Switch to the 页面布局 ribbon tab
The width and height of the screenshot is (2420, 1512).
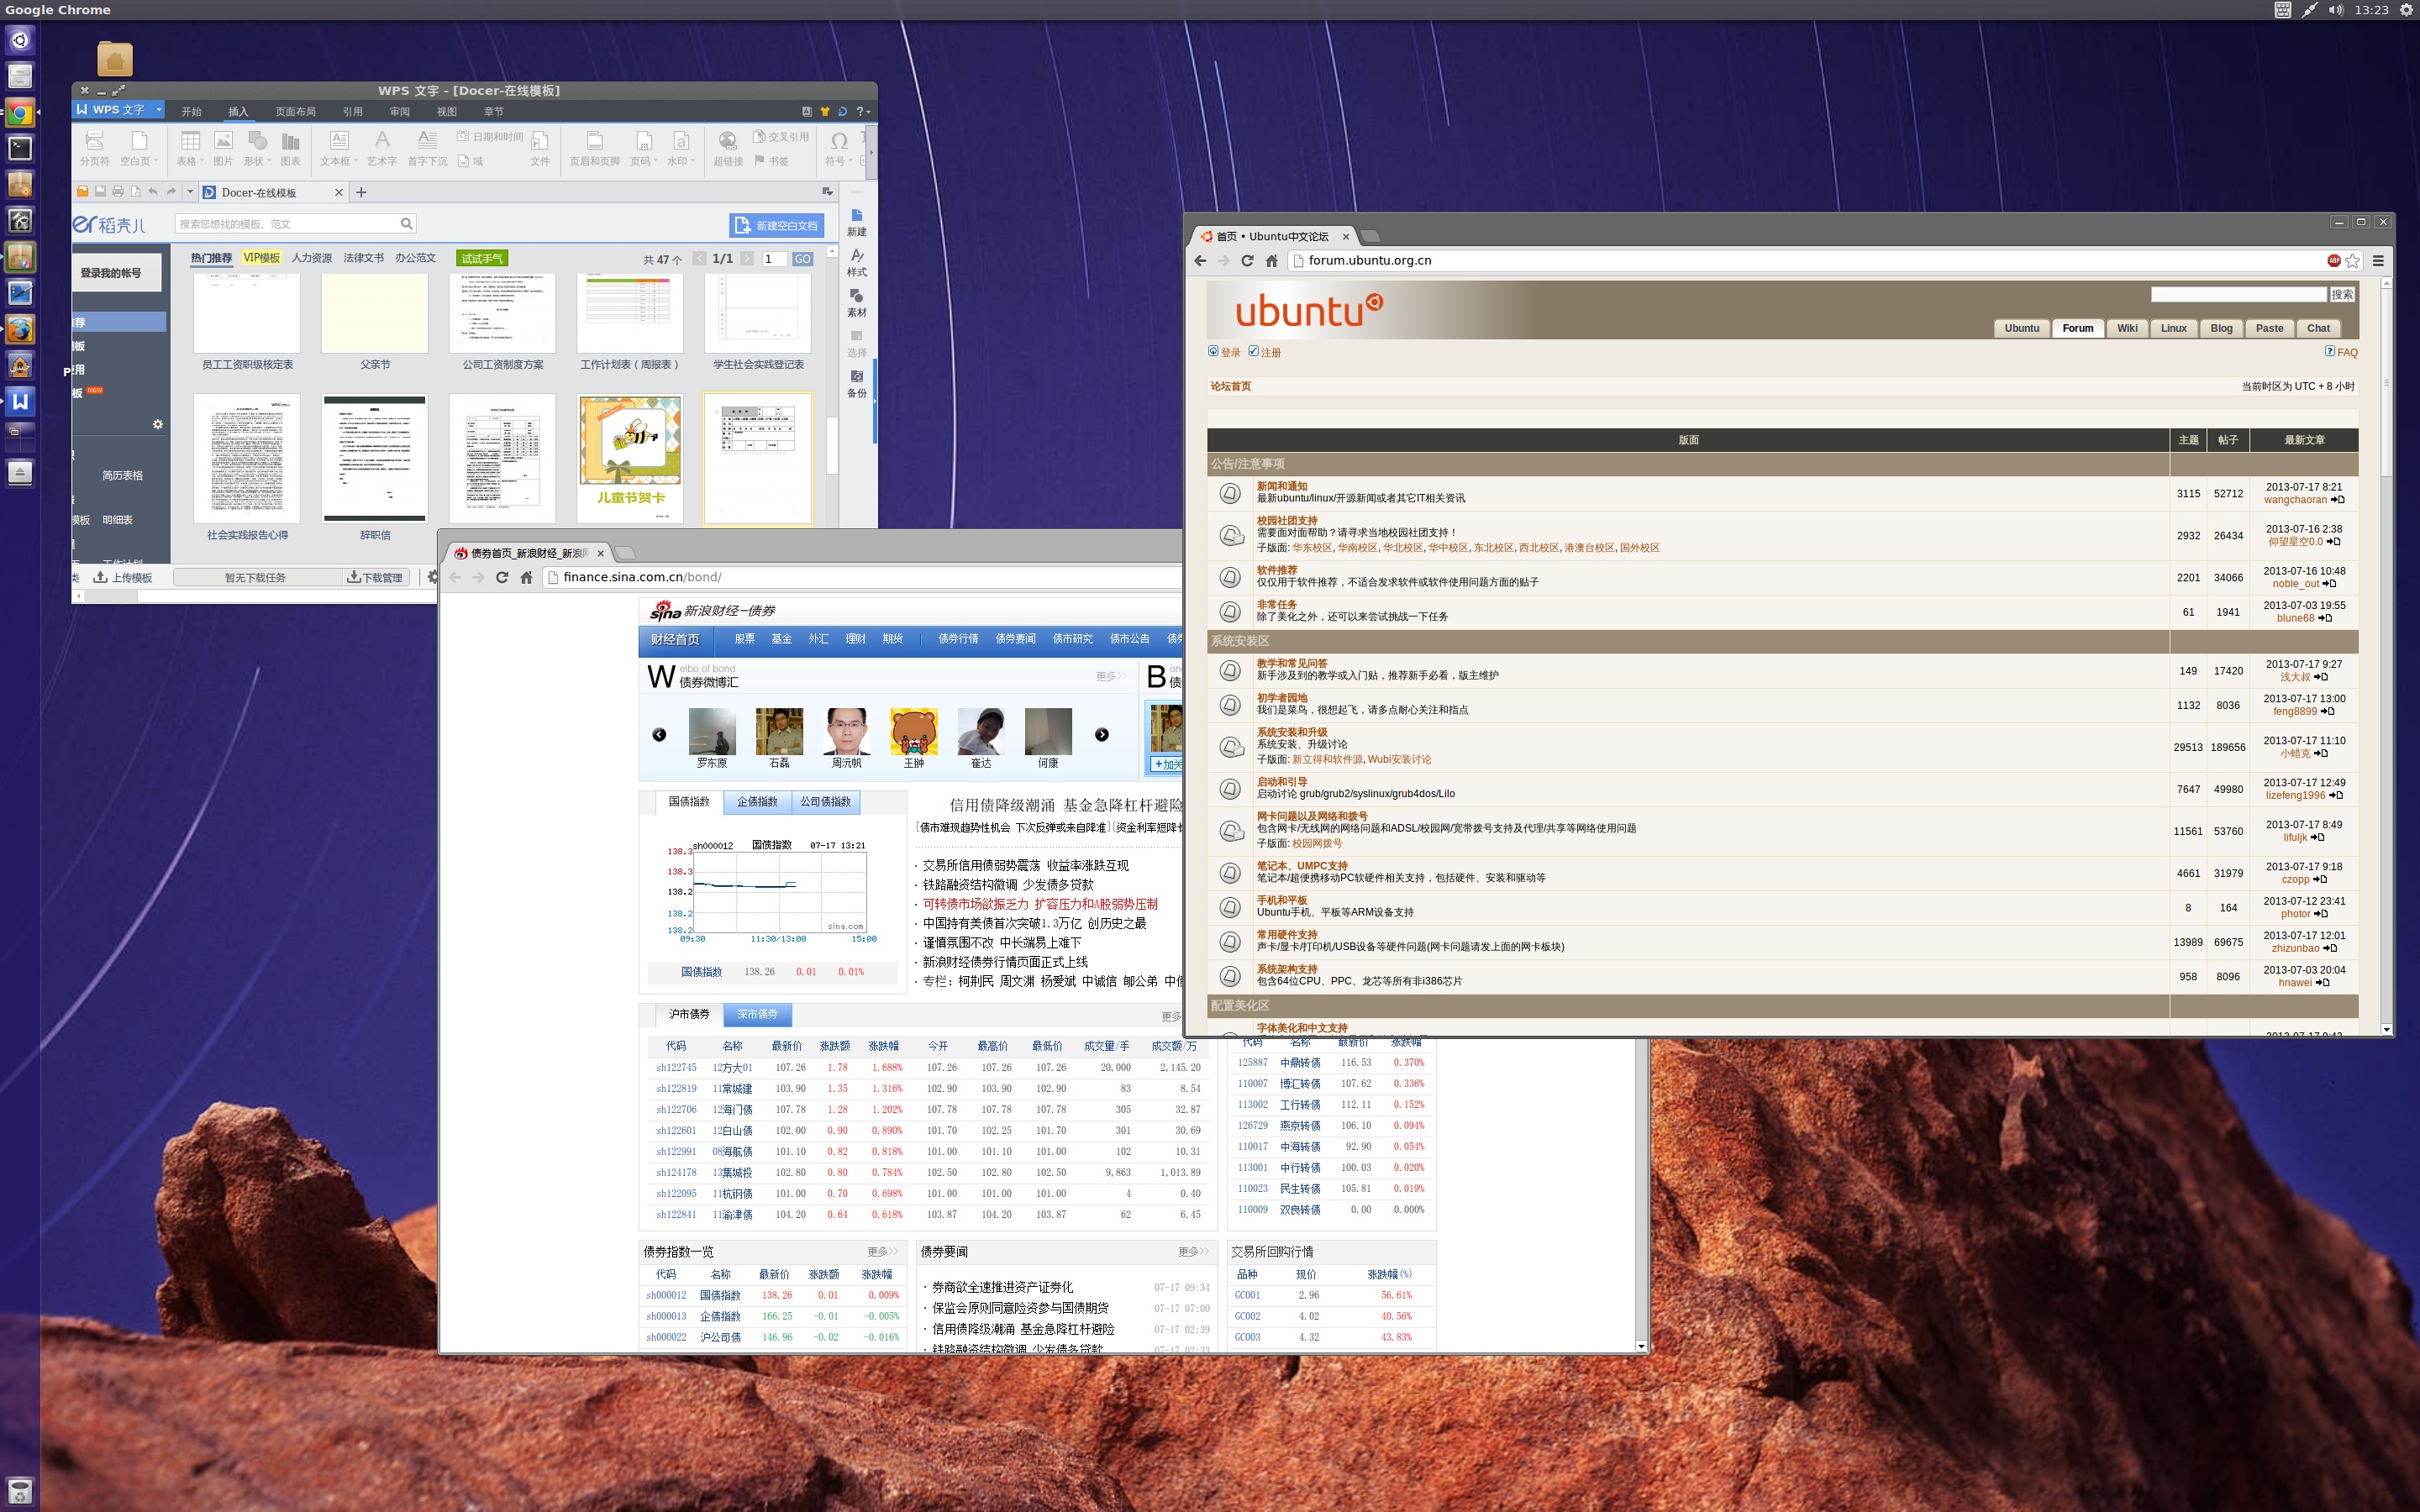point(295,111)
